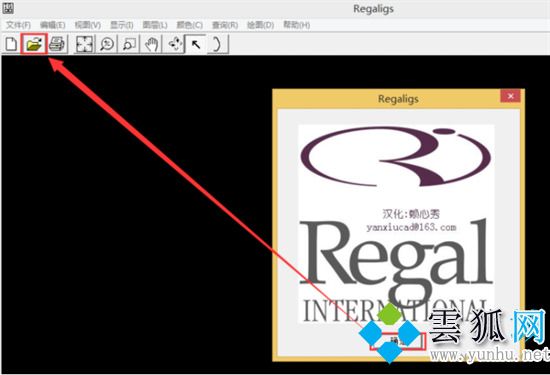Print the drawing using the printer icon
The image size is (550, 375).
[x=57, y=44]
